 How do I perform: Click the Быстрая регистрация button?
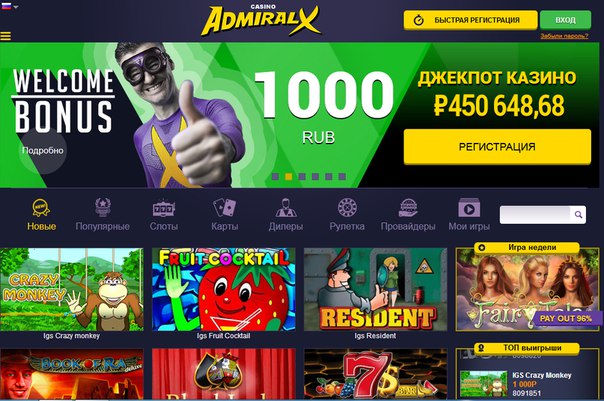(x=470, y=20)
